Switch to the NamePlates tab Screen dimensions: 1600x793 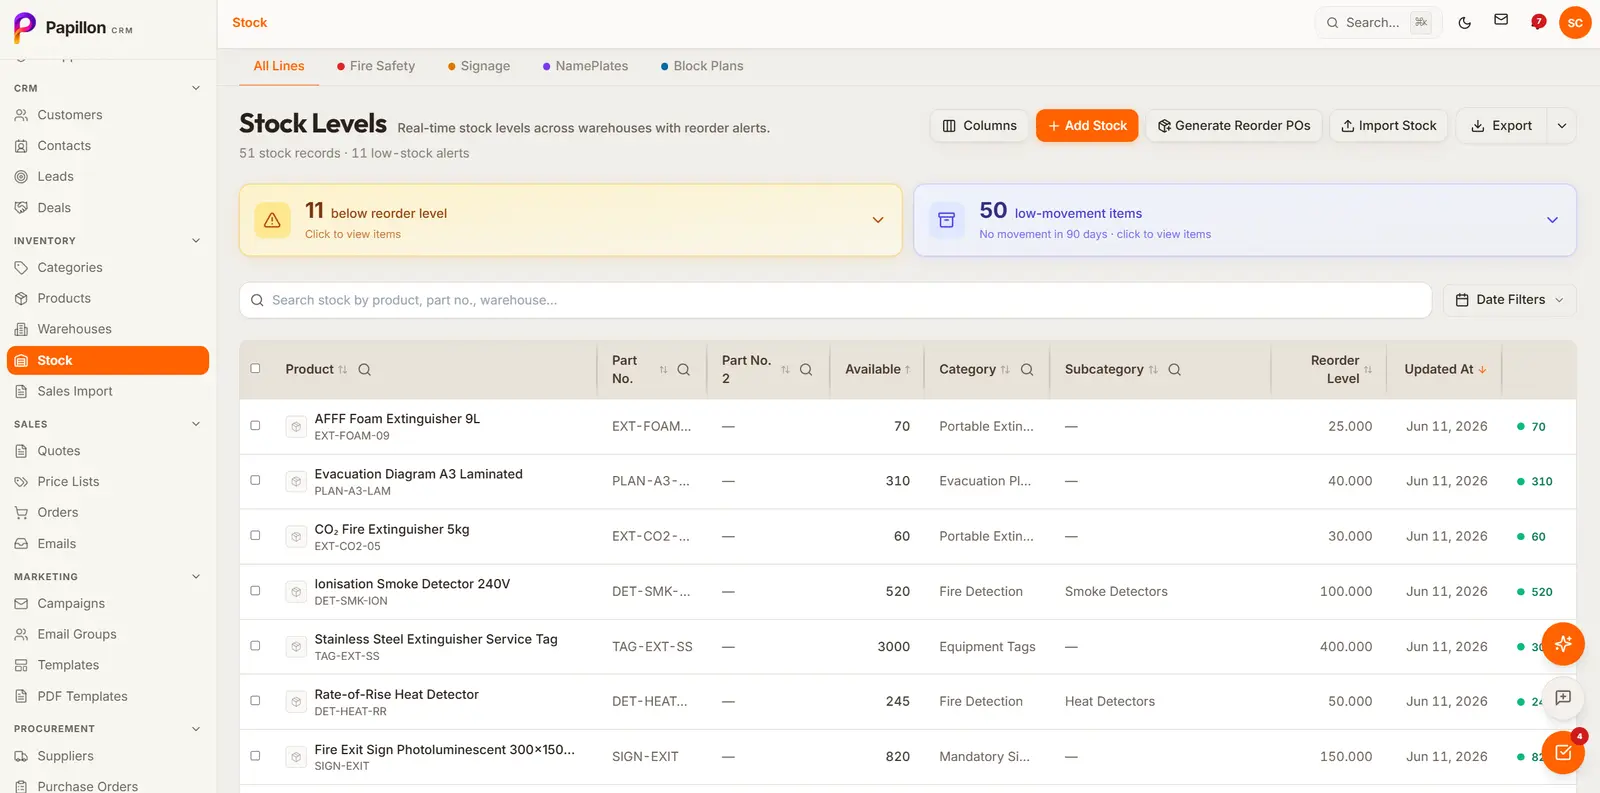point(585,66)
